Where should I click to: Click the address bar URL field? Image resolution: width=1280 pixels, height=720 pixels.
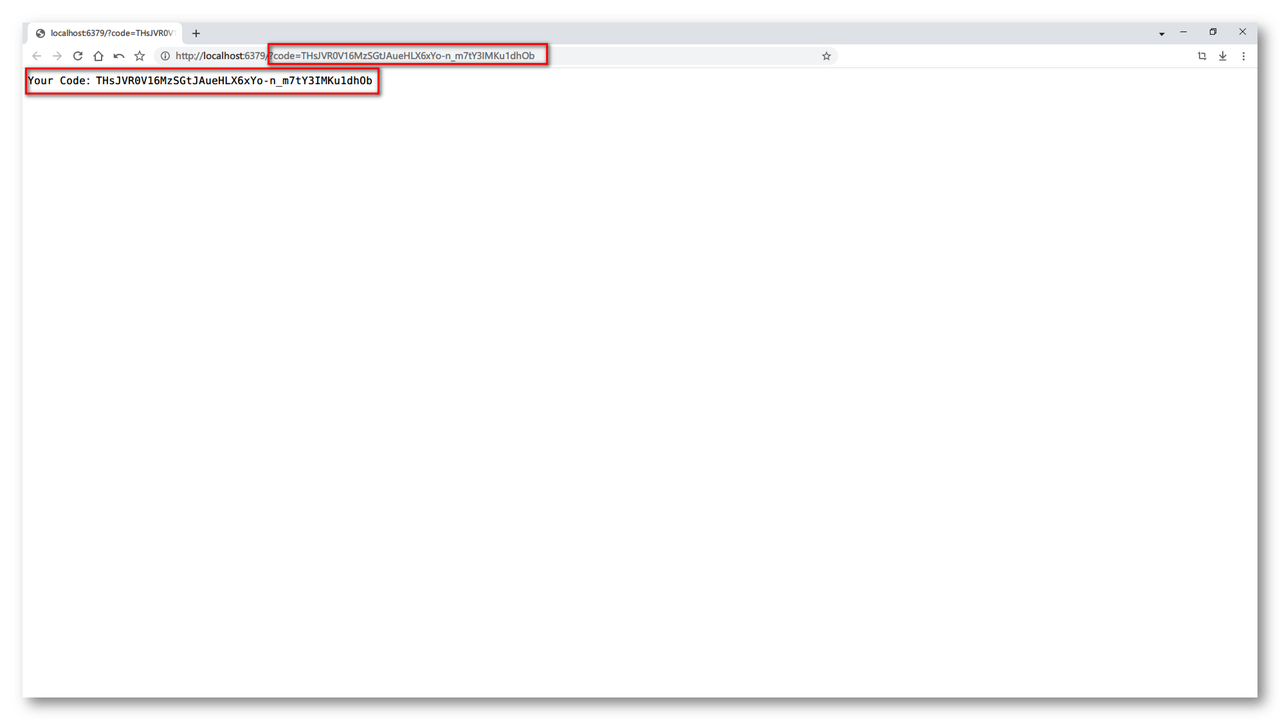(x=495, y=56)
